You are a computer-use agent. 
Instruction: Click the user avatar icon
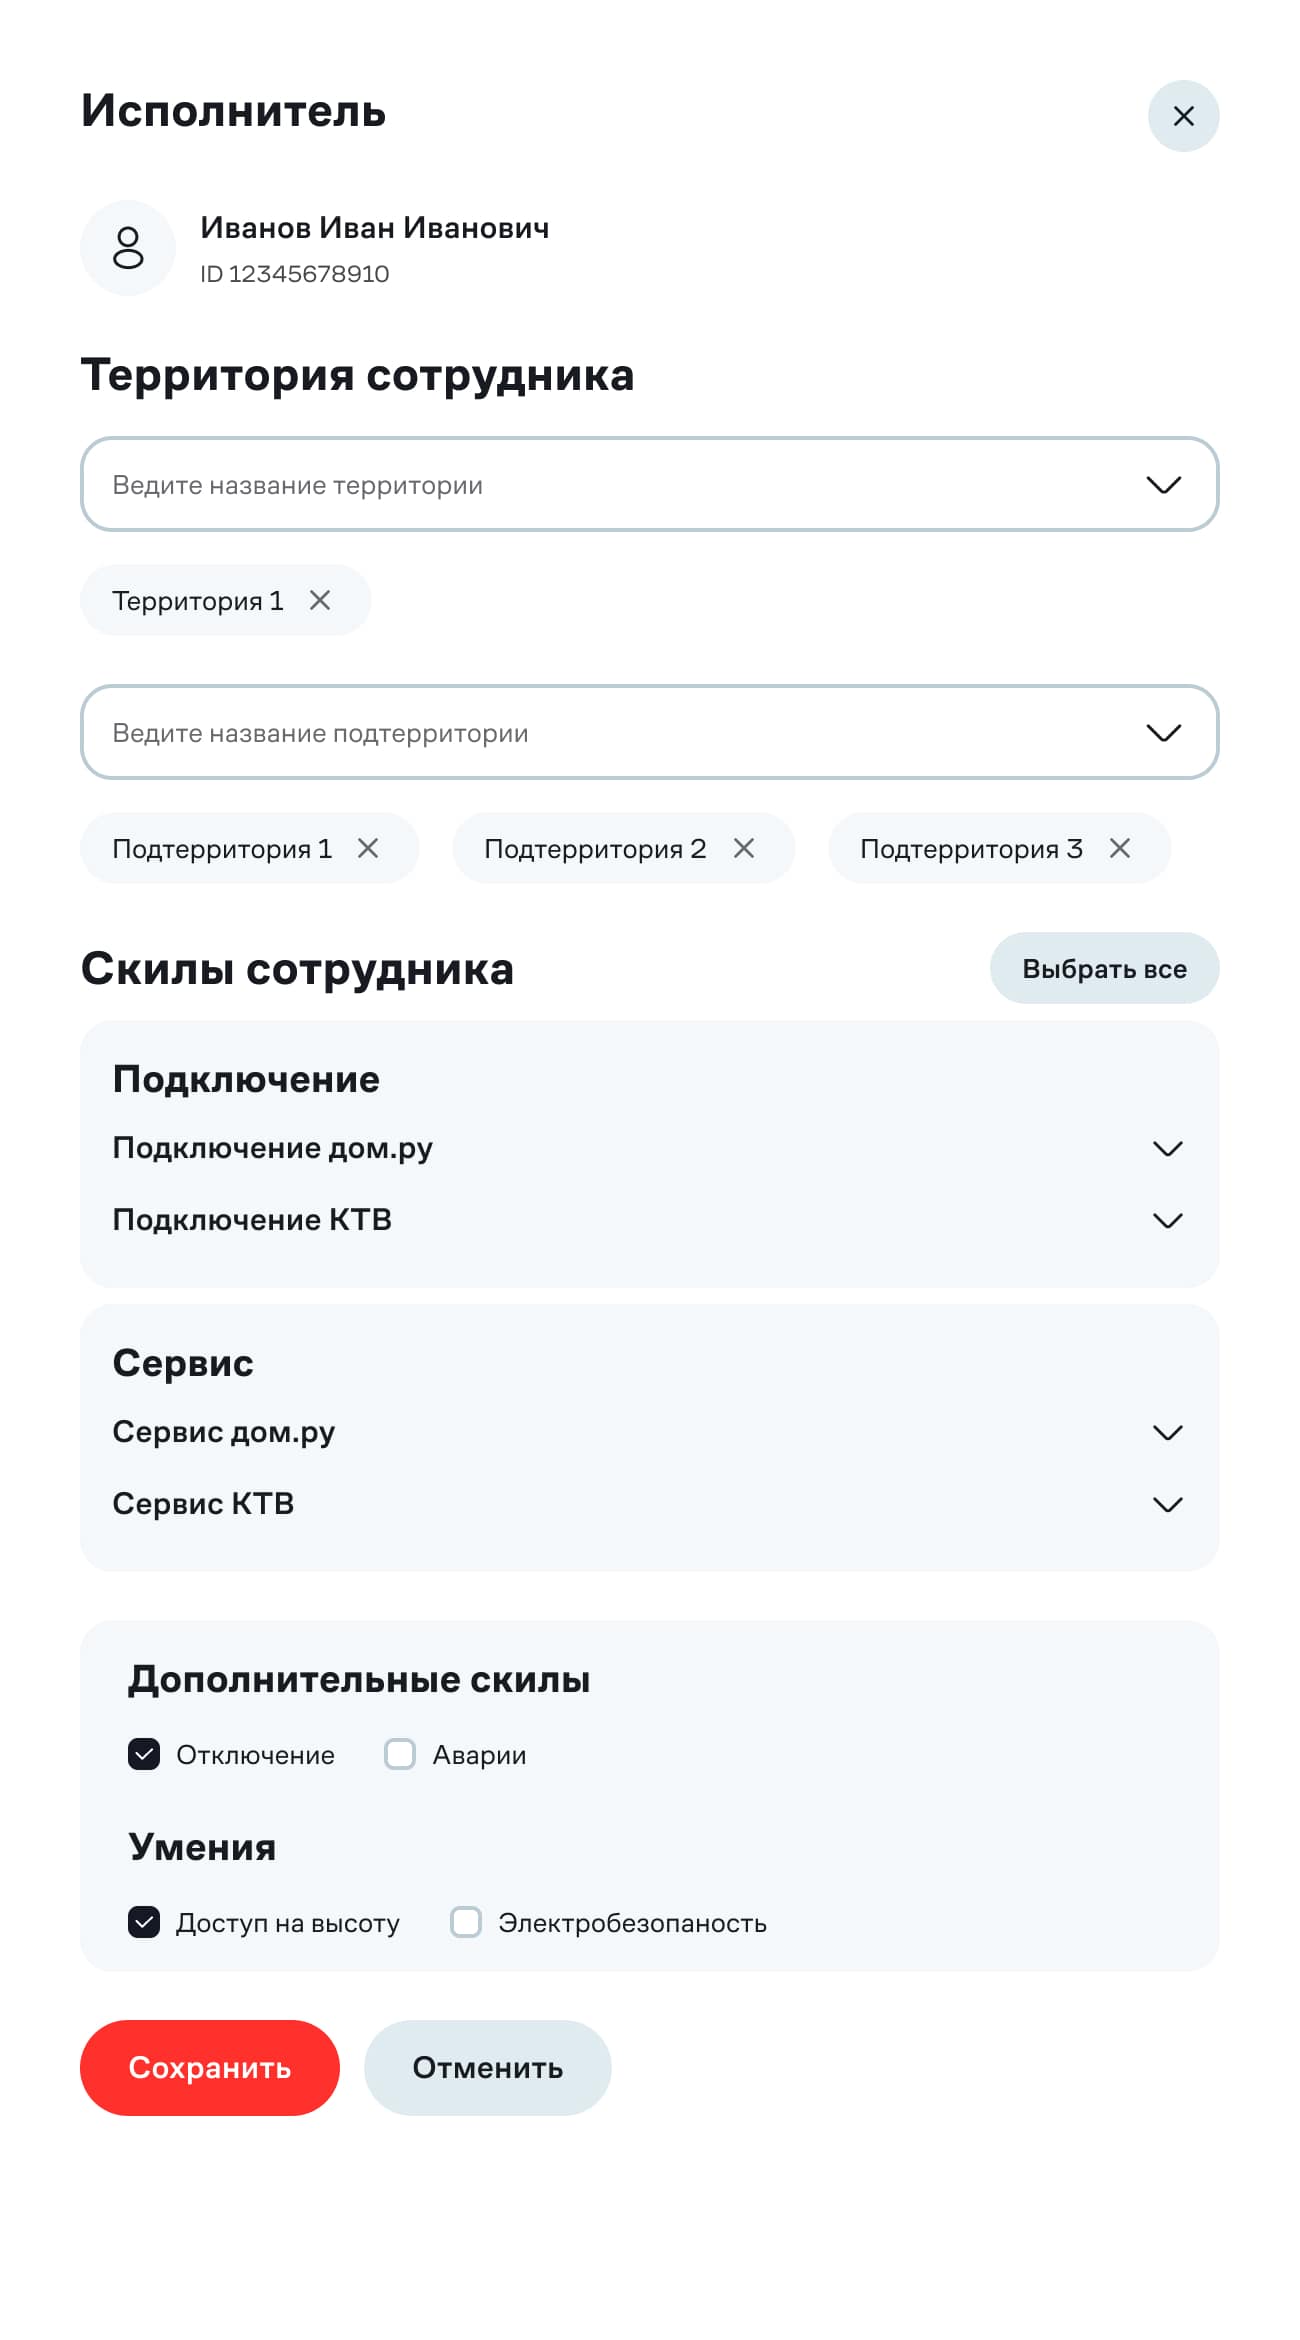[128, 248]
